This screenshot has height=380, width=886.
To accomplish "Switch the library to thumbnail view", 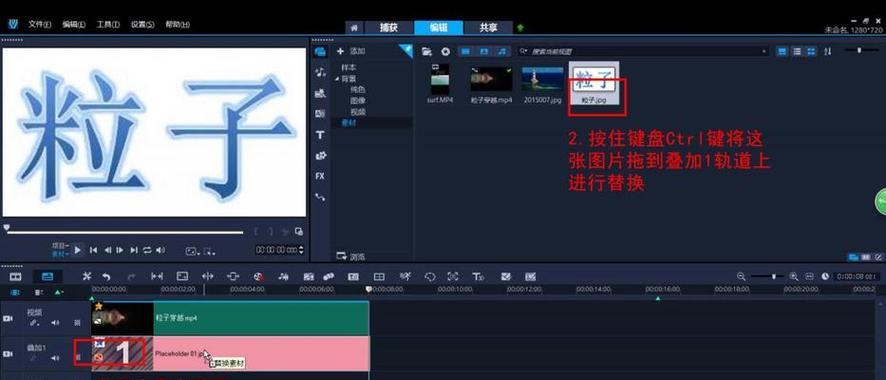I will [811, 51].
